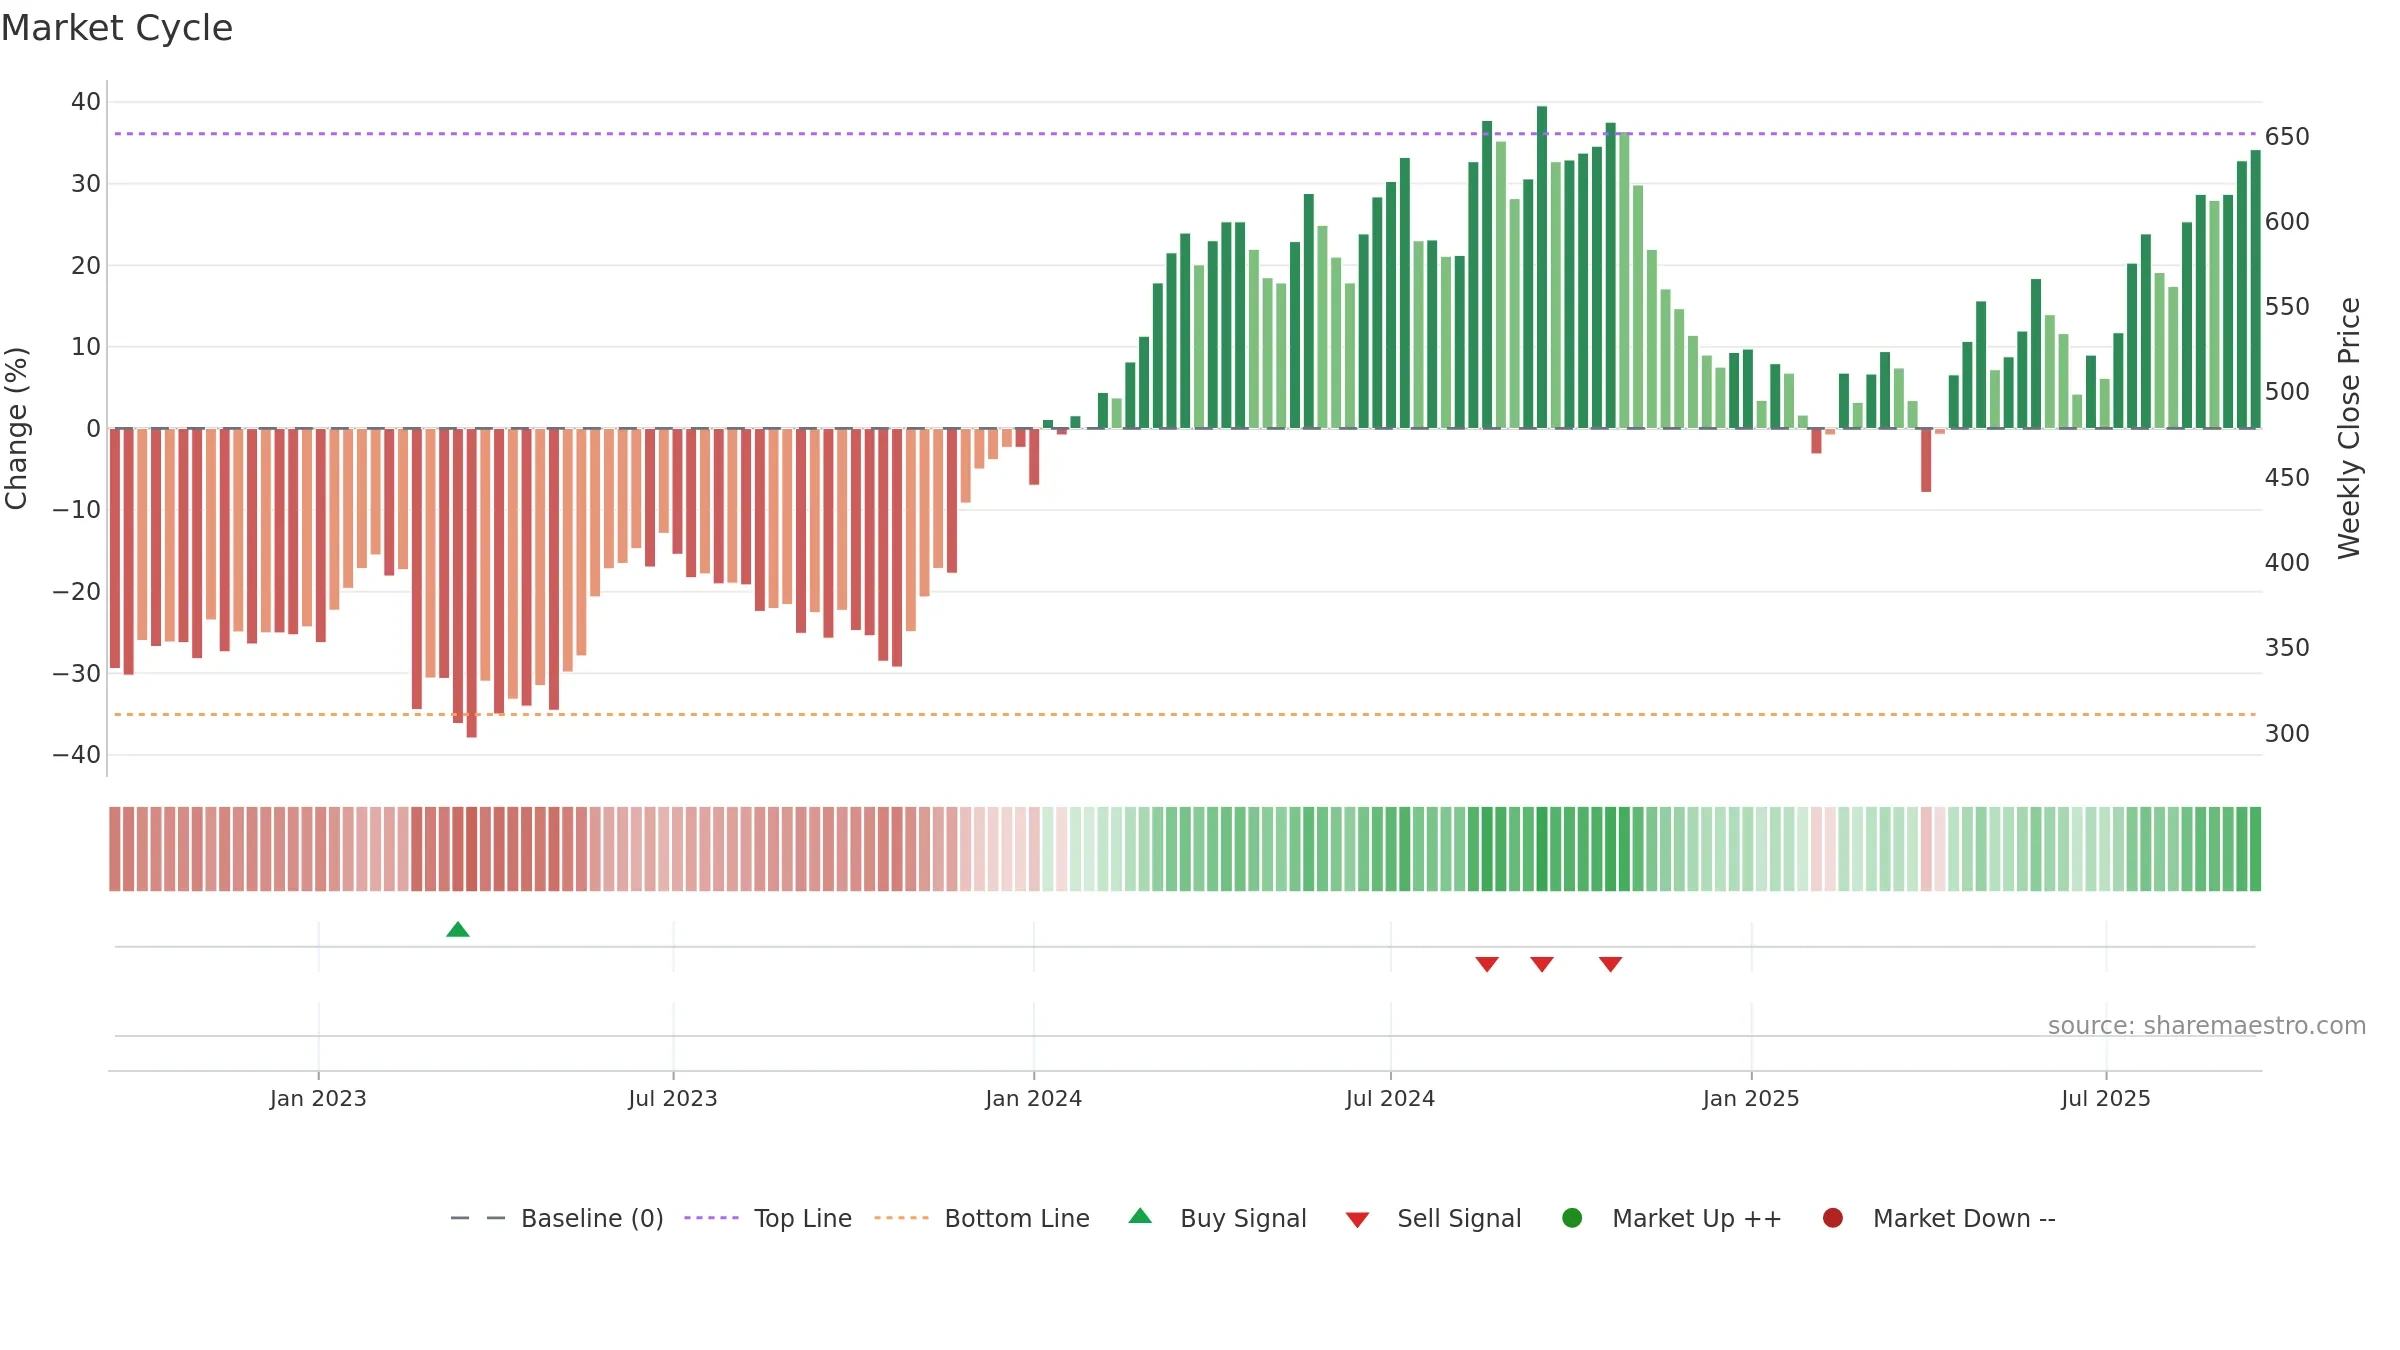Click the second red Sell Signal marker
Viewport: 2400px width, 1350px height.
click(x=1542, y=964)
